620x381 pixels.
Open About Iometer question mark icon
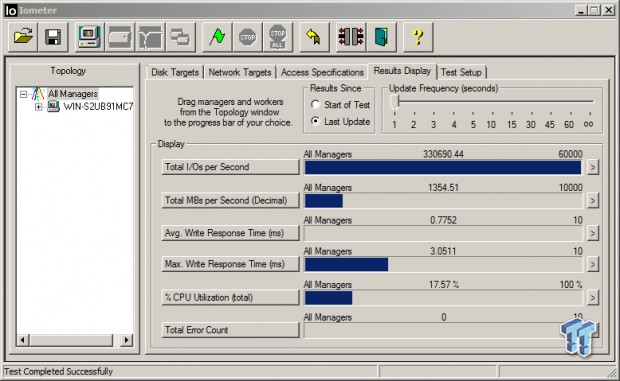click(418, 37)
